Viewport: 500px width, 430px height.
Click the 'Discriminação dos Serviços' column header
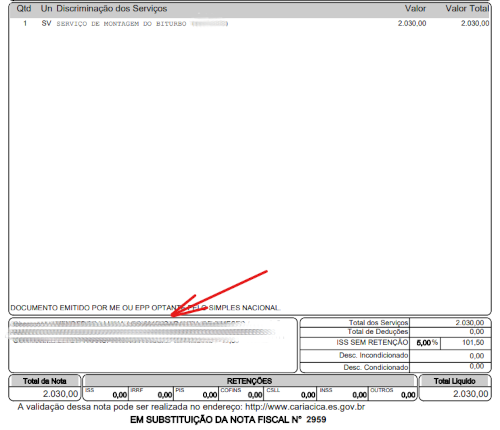112,9
